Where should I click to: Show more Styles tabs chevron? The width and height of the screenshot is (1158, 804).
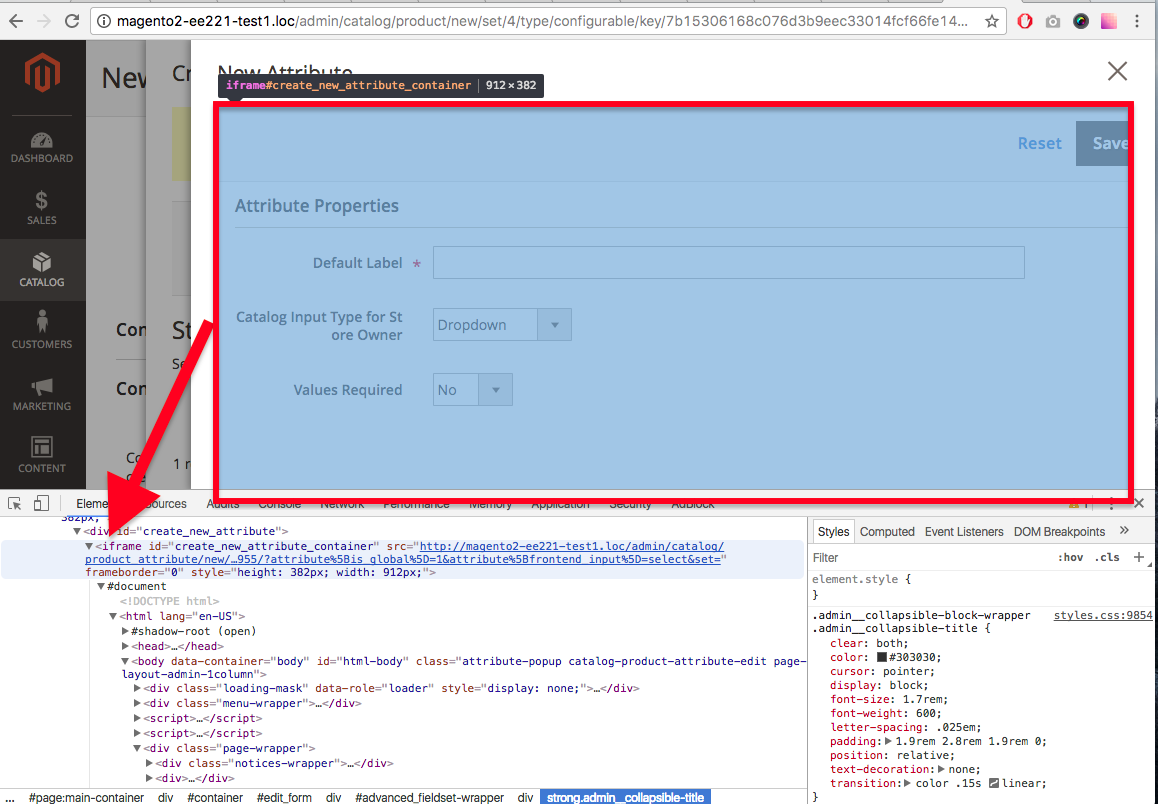pyautogui.click(x=1124, y=530)
